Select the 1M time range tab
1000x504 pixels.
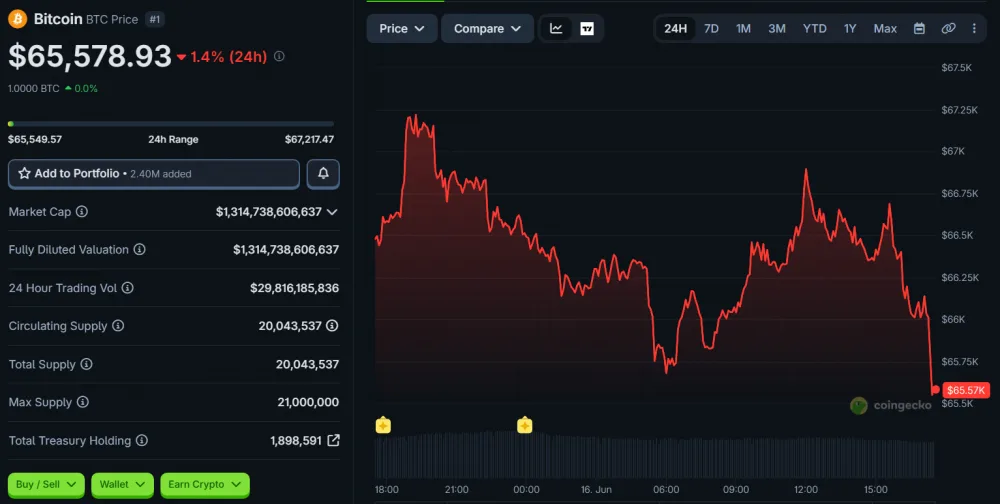pyautogui.click(x=743, y=29)
